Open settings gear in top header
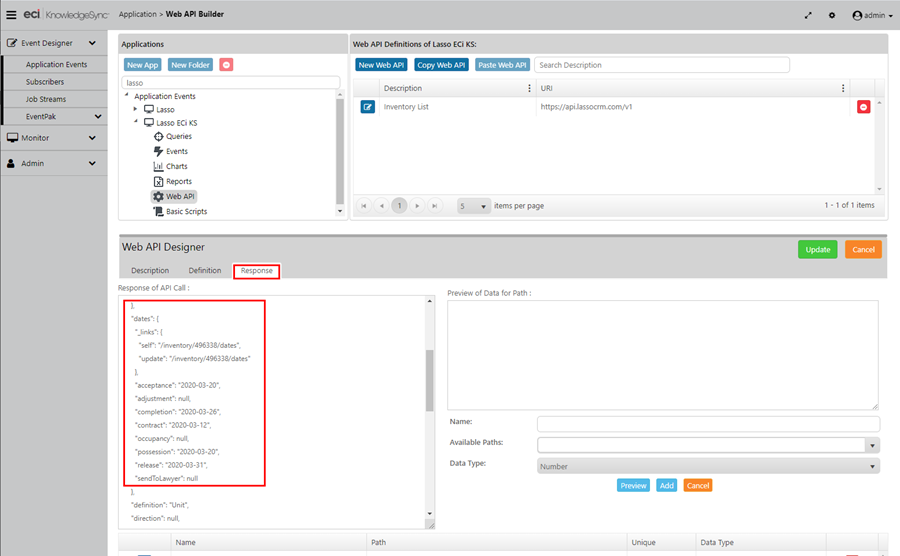This screenshot has width=900, height=556. tap(832, 15)
